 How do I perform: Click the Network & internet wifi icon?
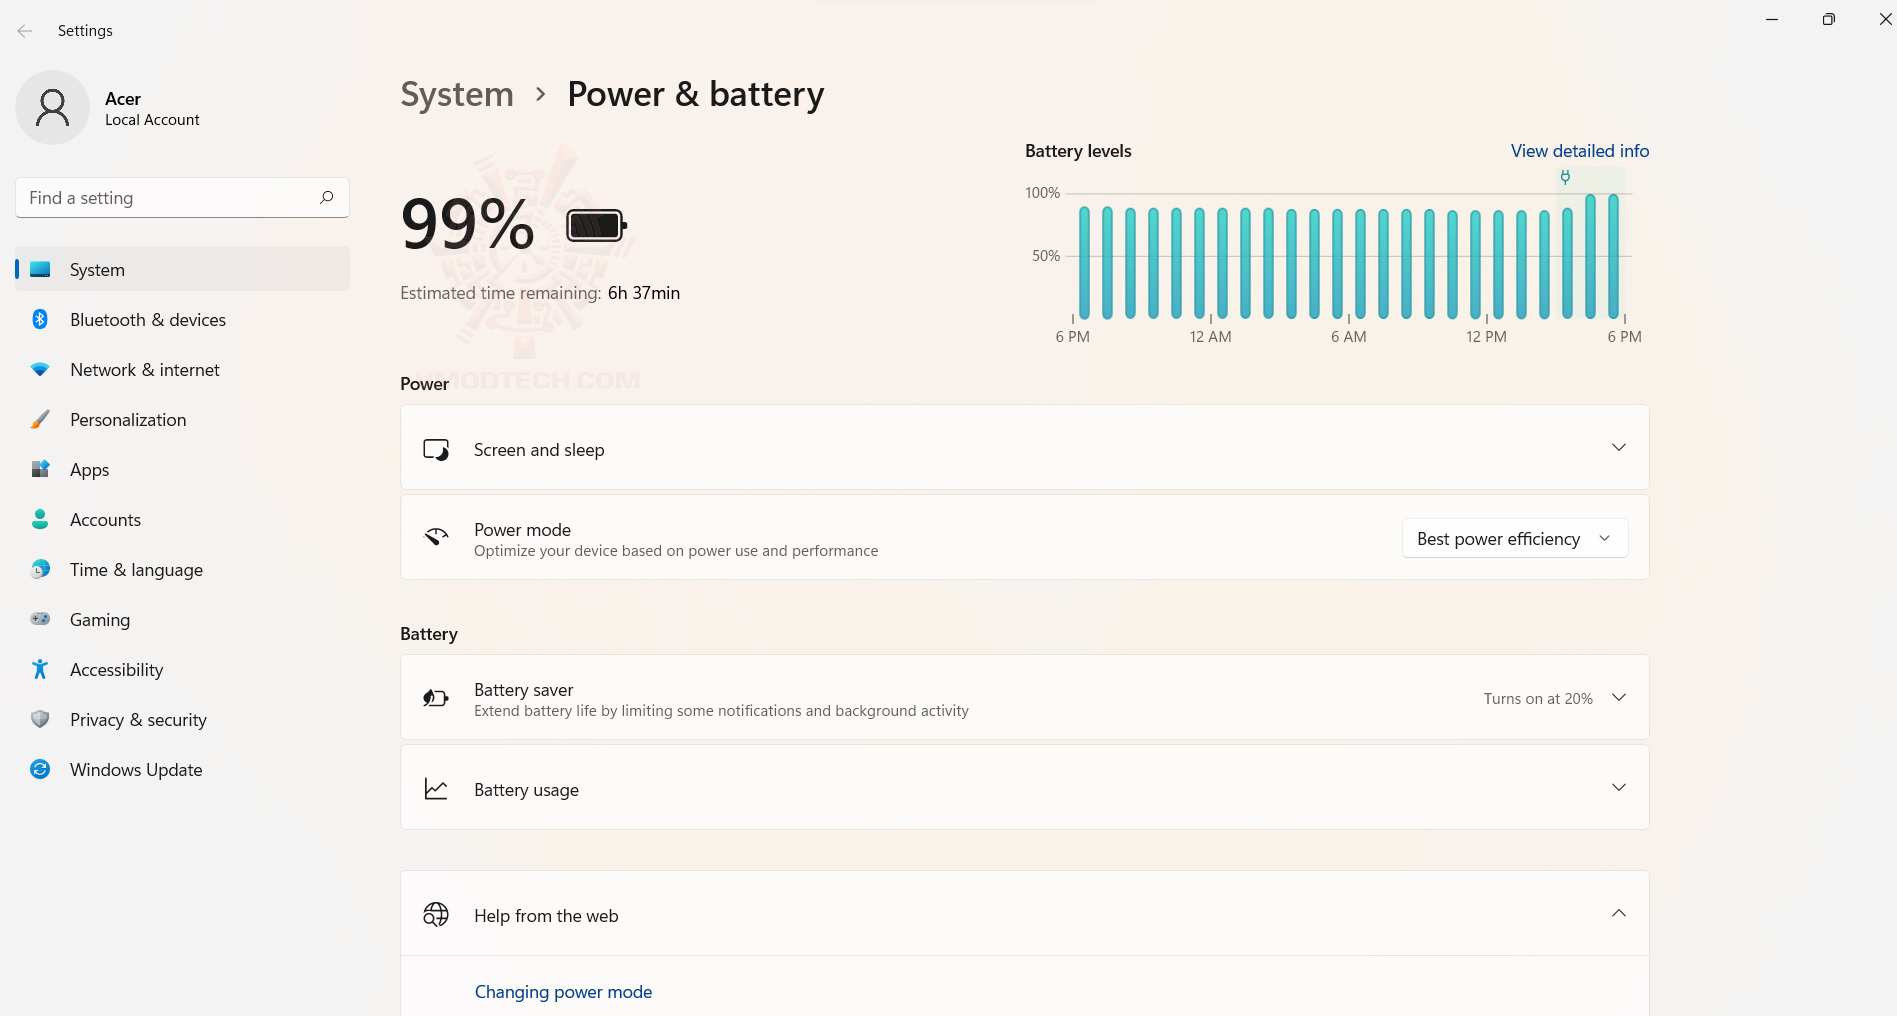40,369
